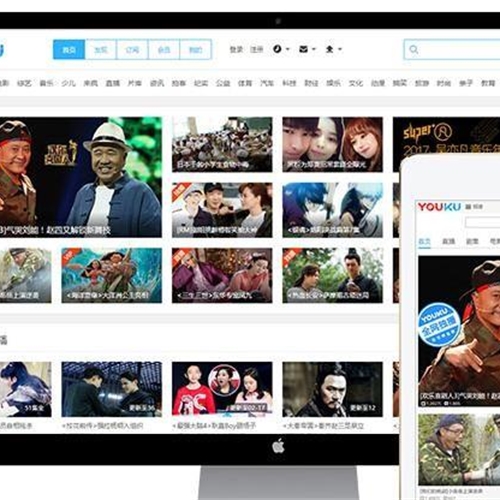
Task: Open the messages envelope icon
Action: point(303,49)
